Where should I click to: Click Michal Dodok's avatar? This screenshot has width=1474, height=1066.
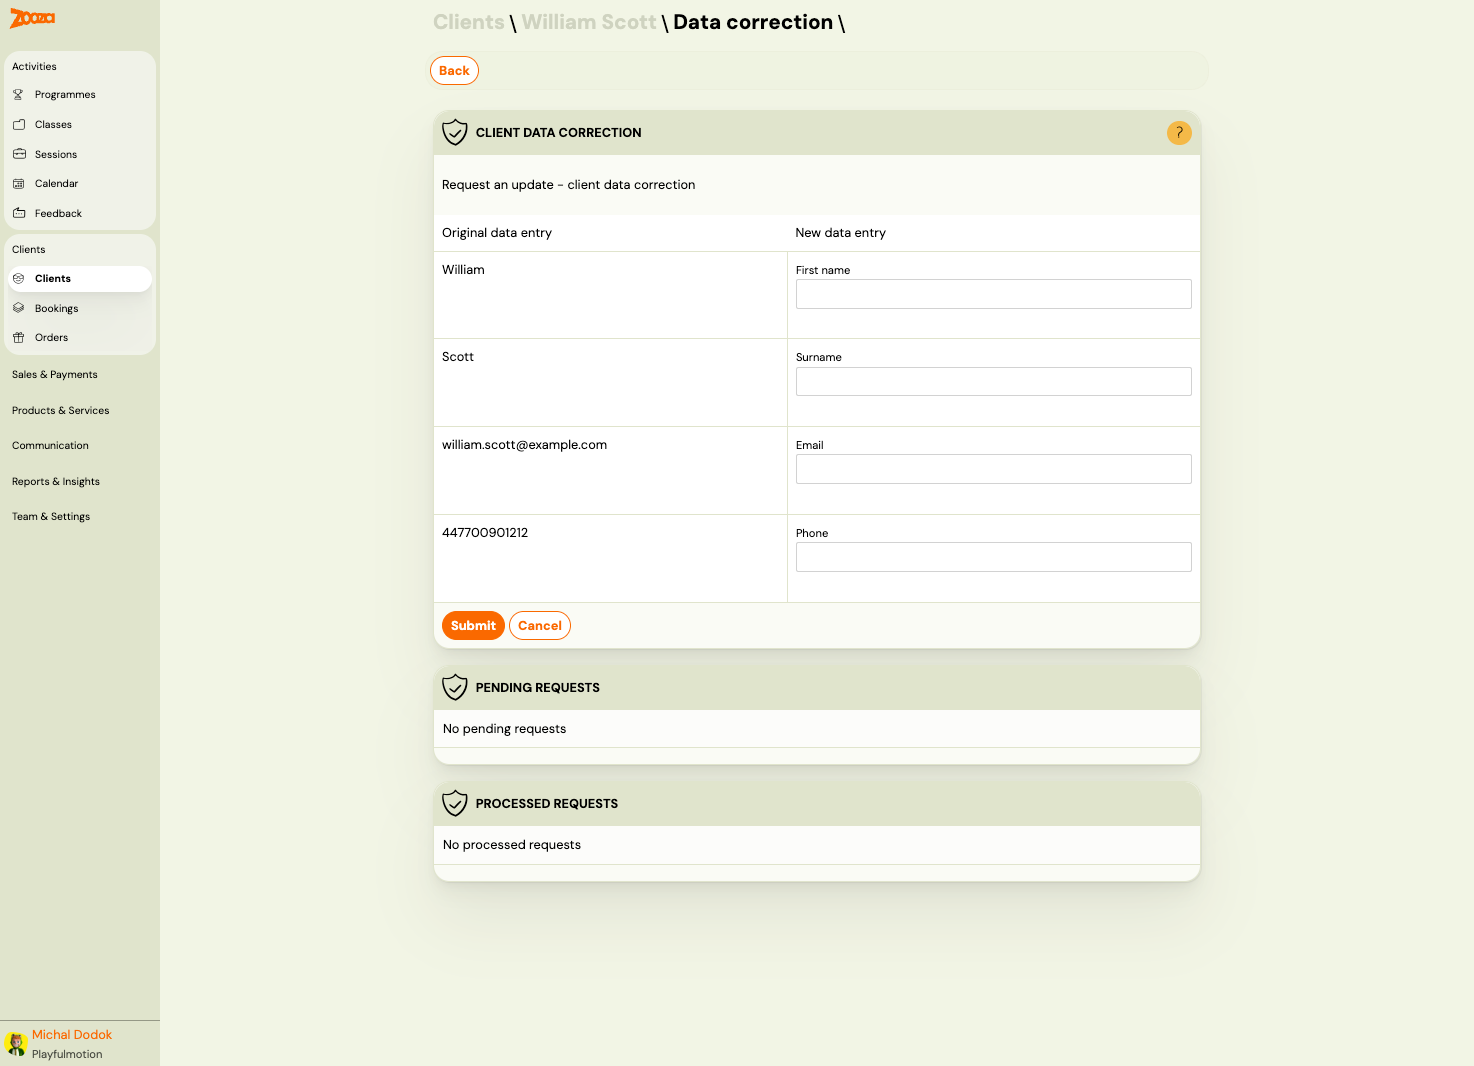[x=15, y=1042]
